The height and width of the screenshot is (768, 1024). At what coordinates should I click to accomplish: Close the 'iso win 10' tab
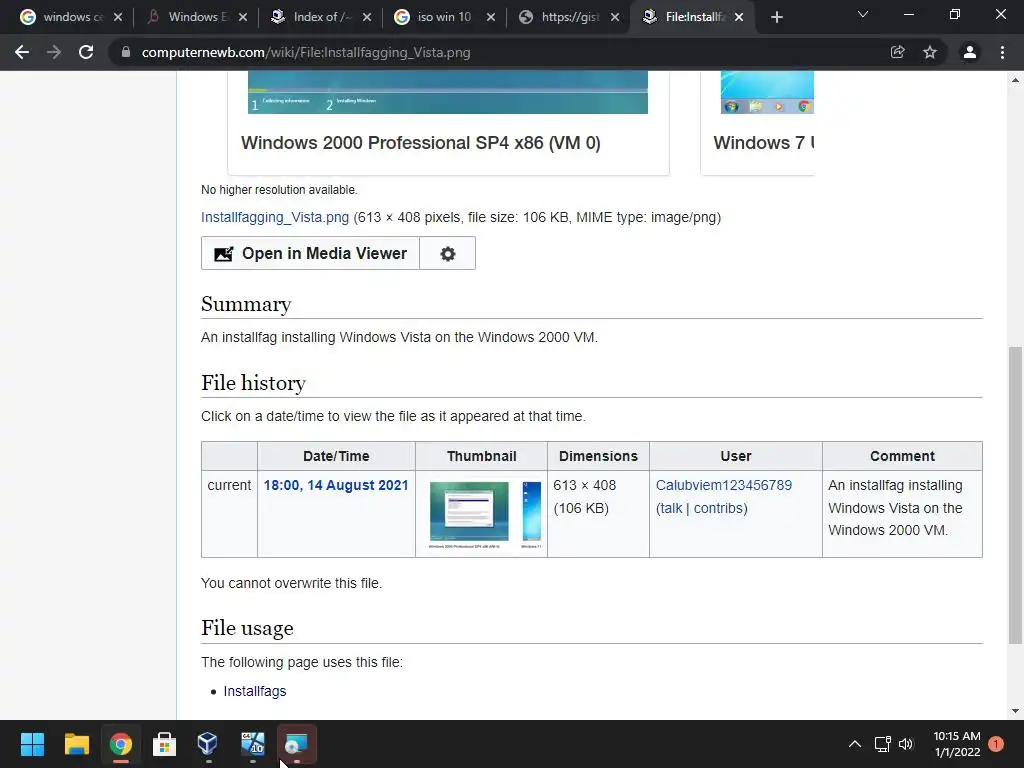point(491,17)
